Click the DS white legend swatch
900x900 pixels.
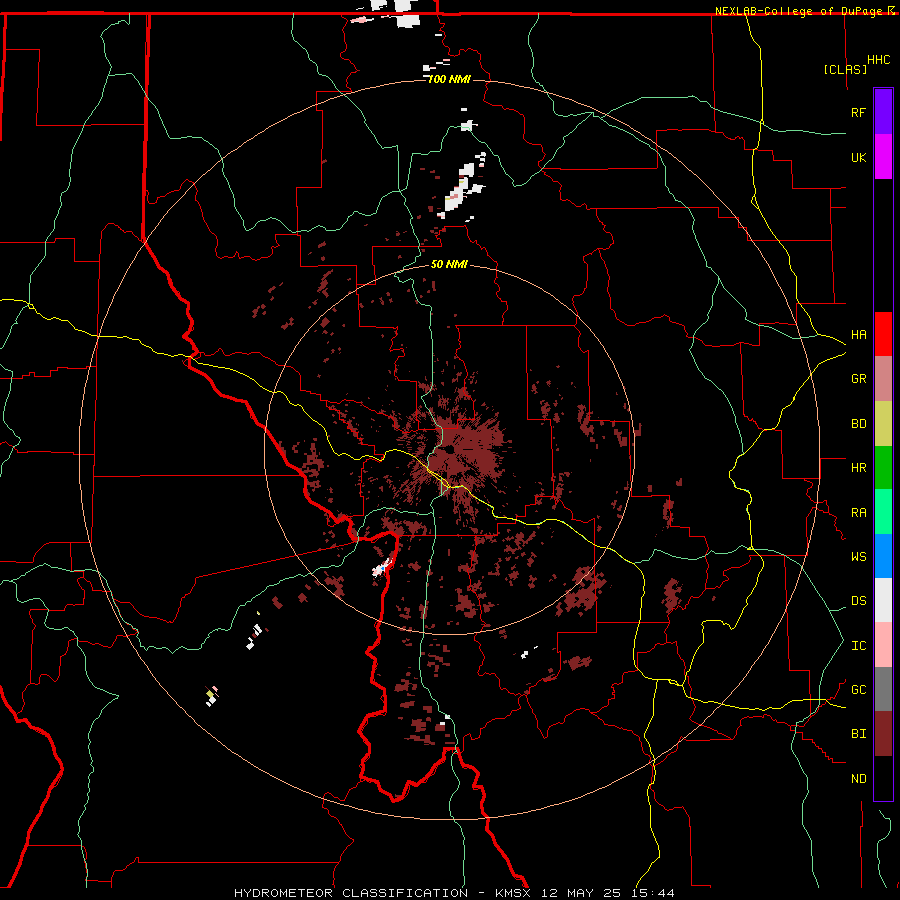(x=883, y=600)
